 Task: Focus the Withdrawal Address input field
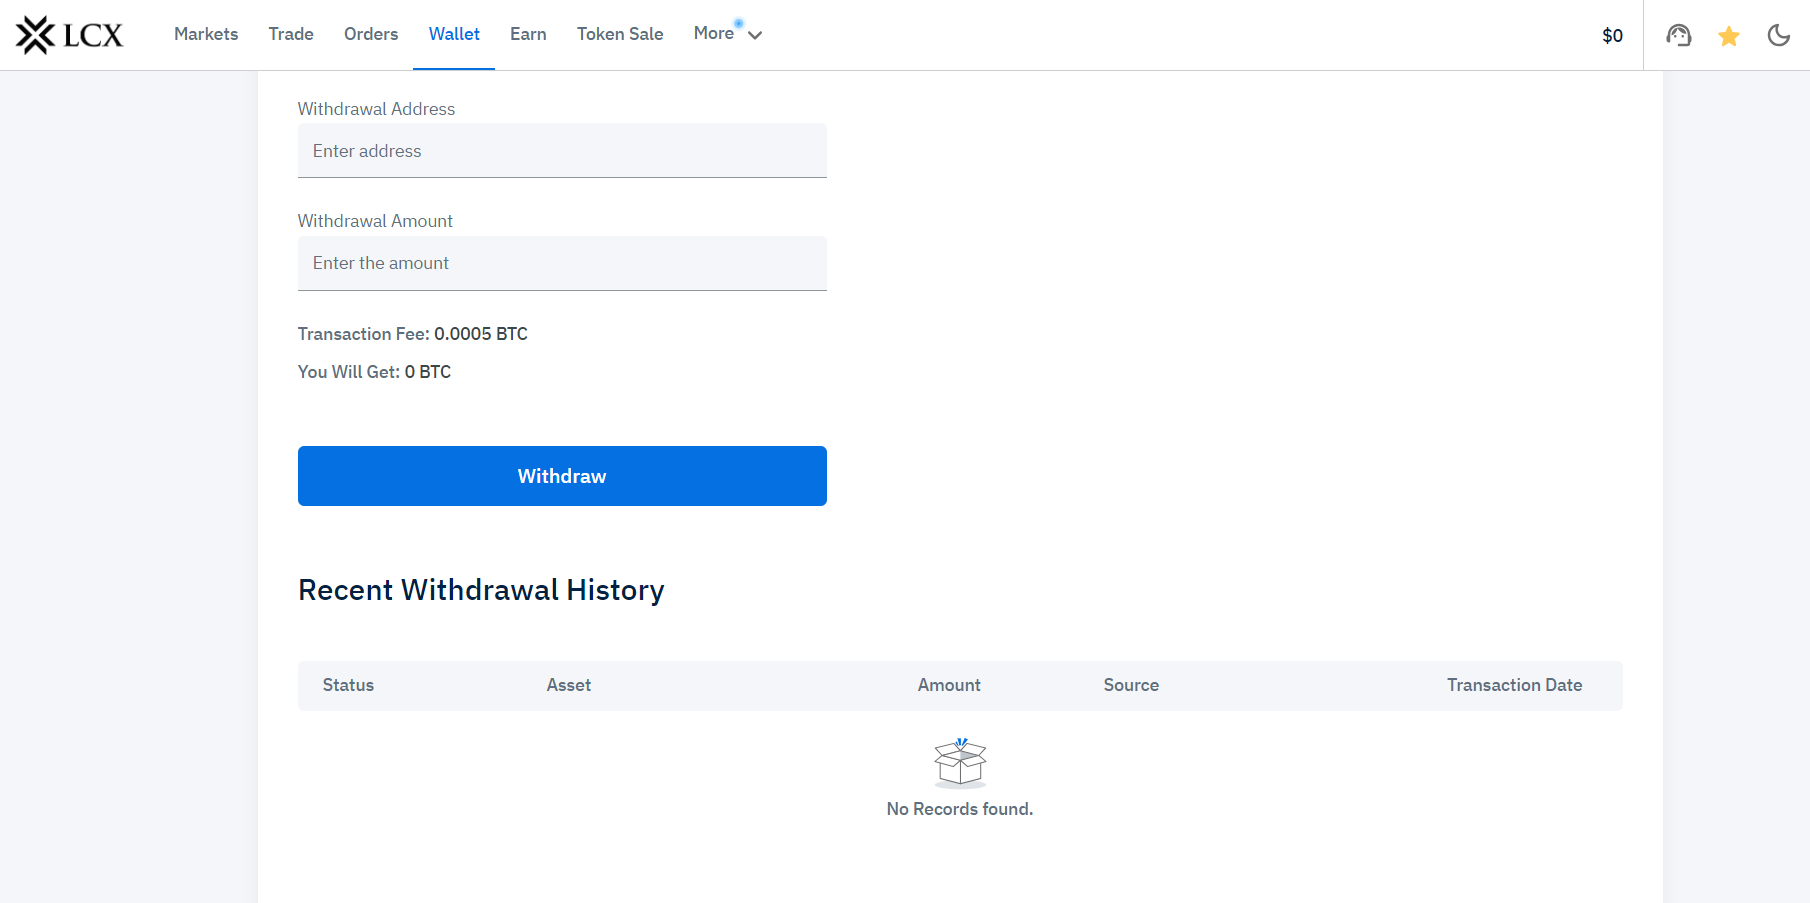pos(562,151)
